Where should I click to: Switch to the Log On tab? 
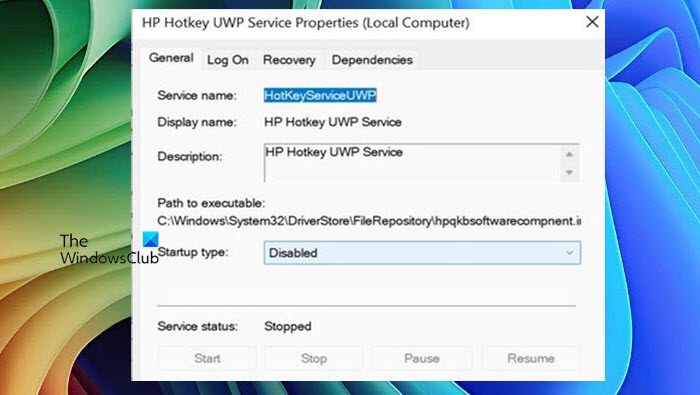pyautogui.click(x=228, y=60)
